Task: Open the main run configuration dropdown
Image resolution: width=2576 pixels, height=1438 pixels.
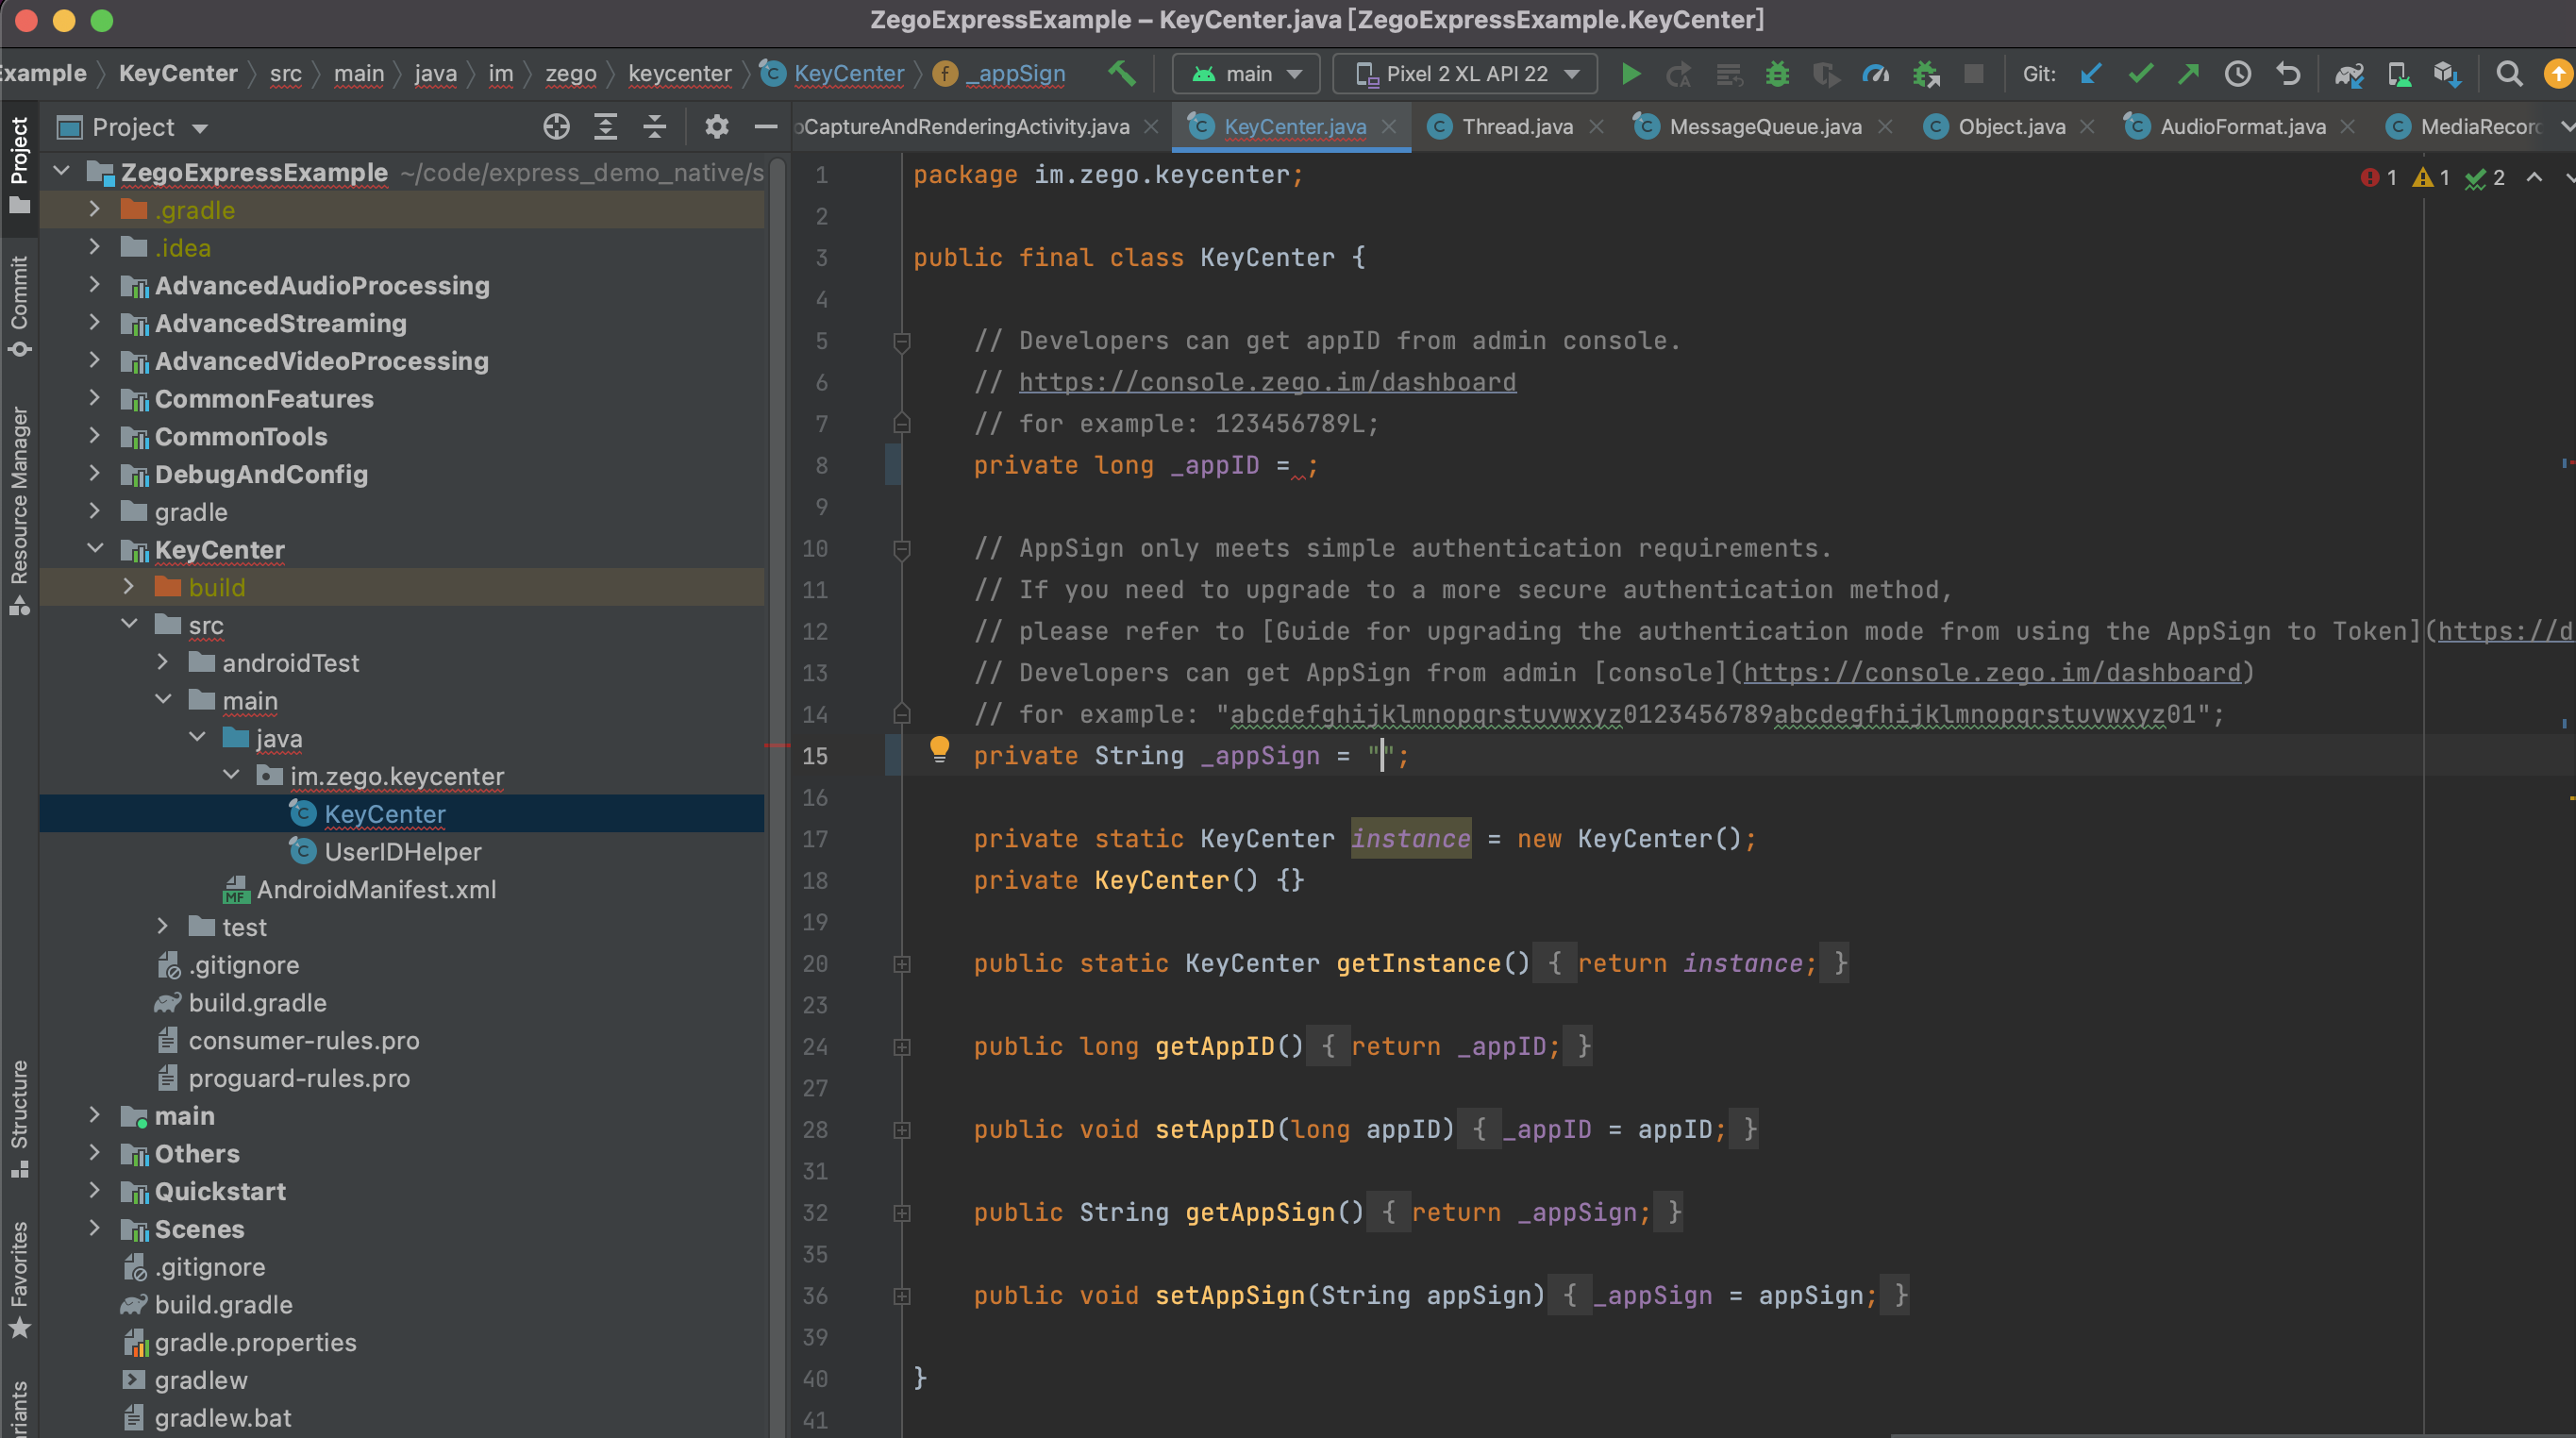Action: pos(1247,74)
